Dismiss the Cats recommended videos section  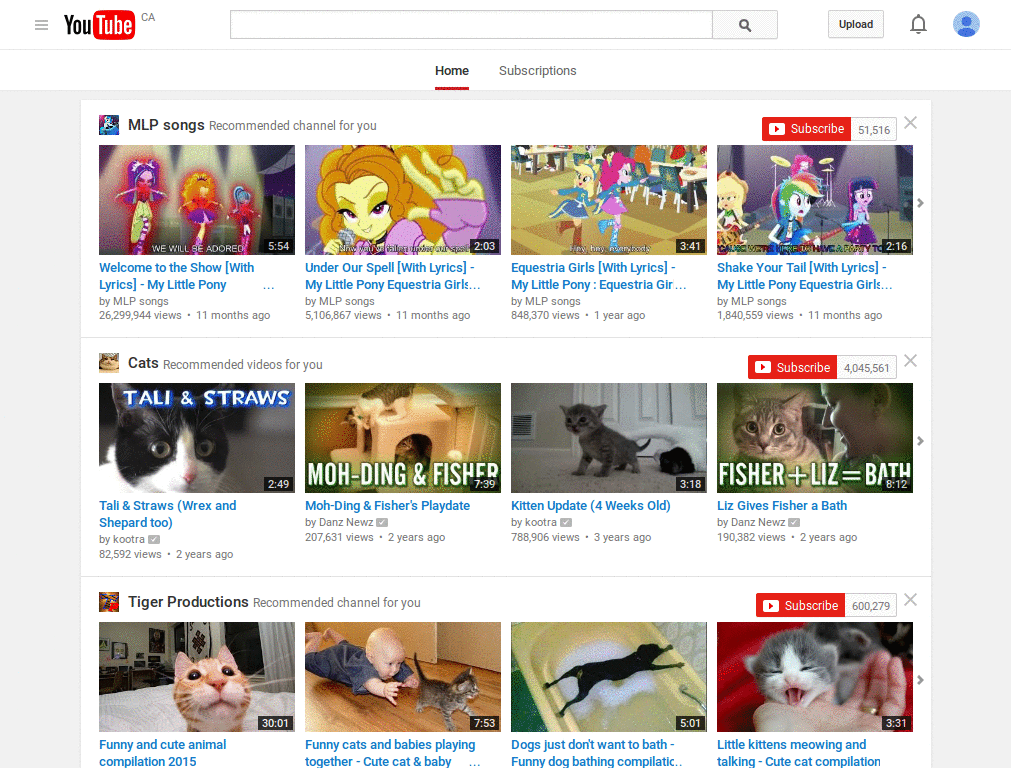point(910,361)
